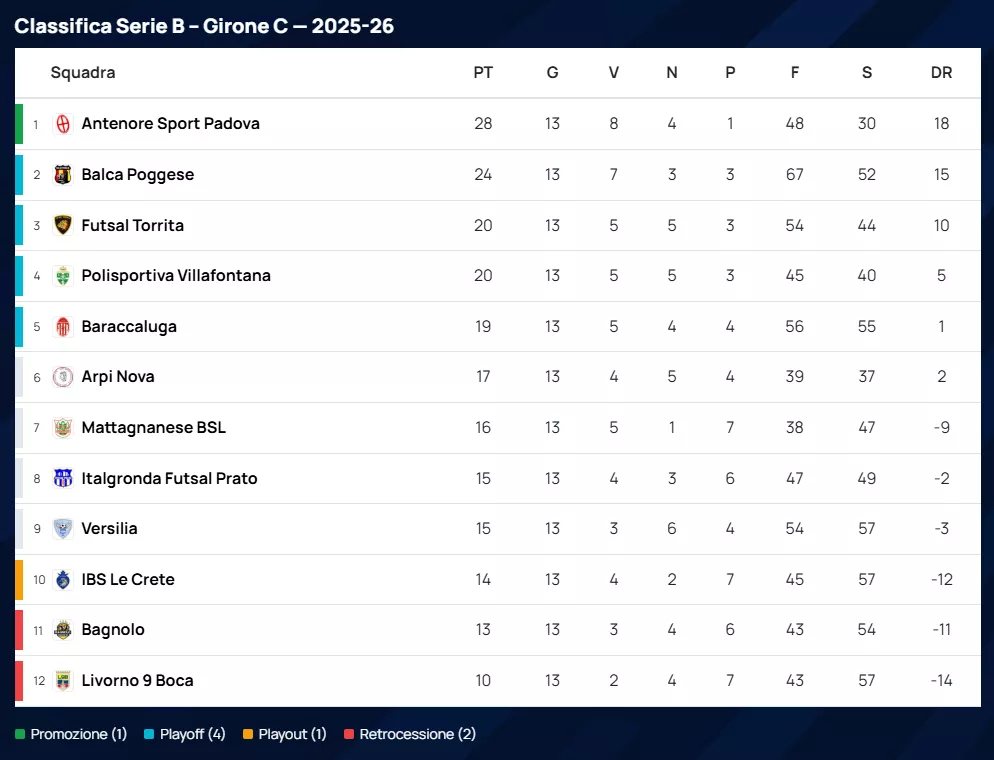Click the orange Playout legend swatch
Viewport: 994px width, 760px height.
pyautogui.click(x=247, y=735)
